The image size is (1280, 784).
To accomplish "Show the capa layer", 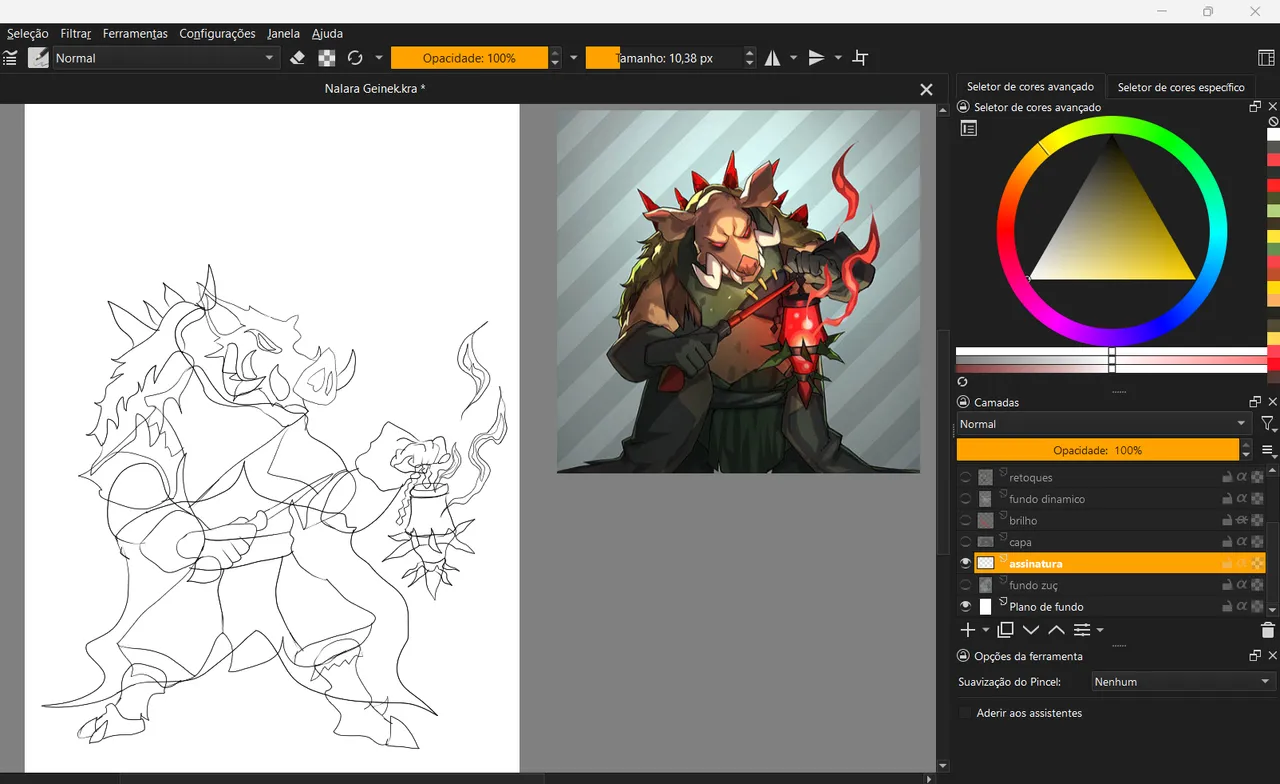I will pos(965,542).
